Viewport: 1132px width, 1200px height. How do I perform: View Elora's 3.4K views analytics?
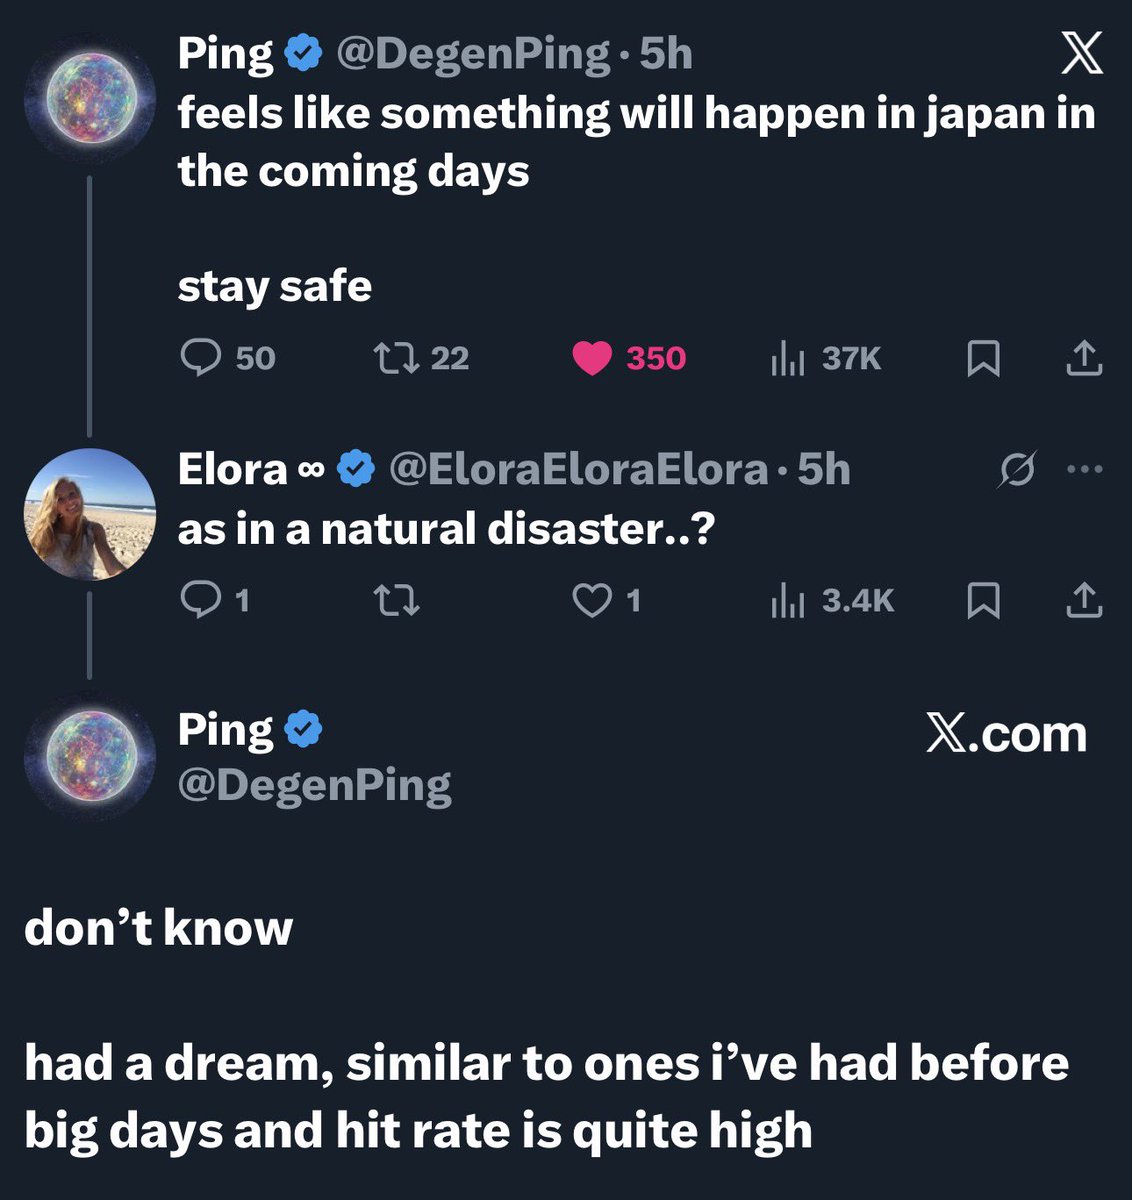788,600
